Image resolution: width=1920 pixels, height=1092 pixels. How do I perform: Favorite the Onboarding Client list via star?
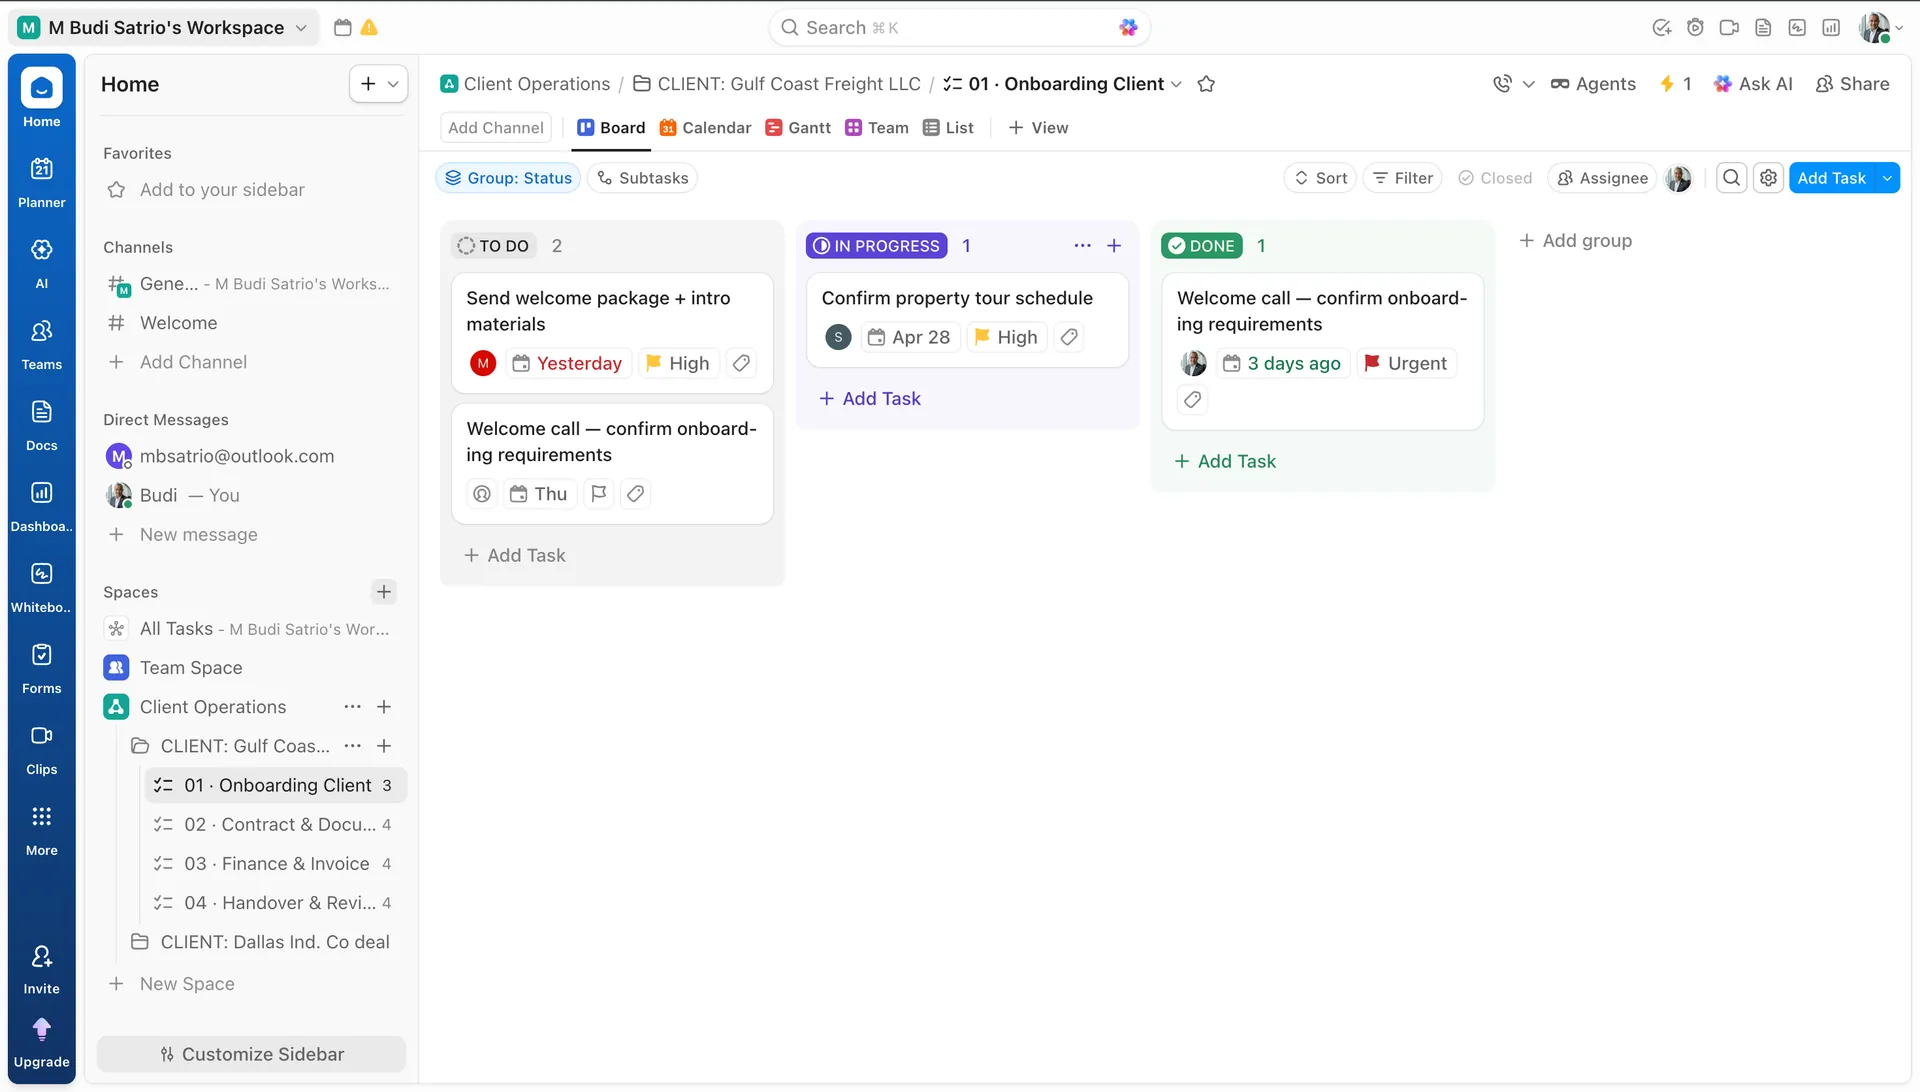click(1206, 84)
